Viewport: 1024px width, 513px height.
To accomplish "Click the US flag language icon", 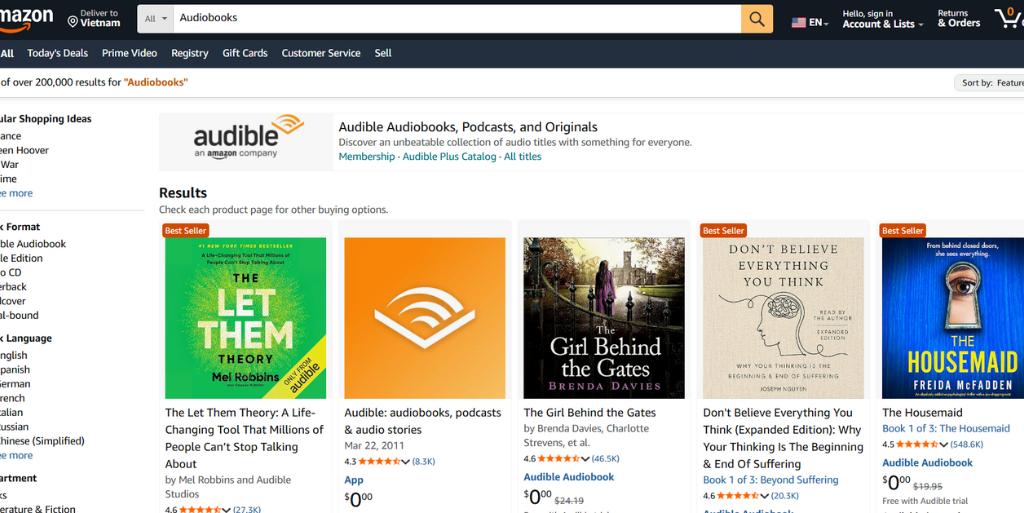I will pyautogui.click(x=798, y=22).
